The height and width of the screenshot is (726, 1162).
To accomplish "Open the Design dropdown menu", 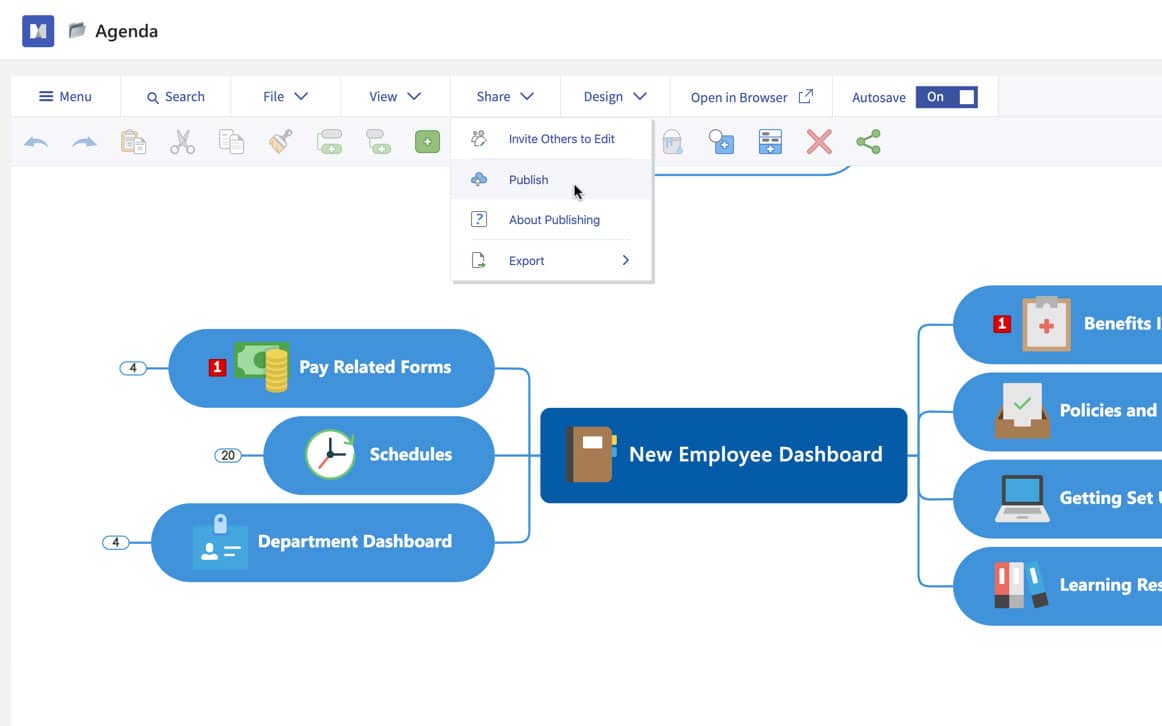I will (615, 97).
